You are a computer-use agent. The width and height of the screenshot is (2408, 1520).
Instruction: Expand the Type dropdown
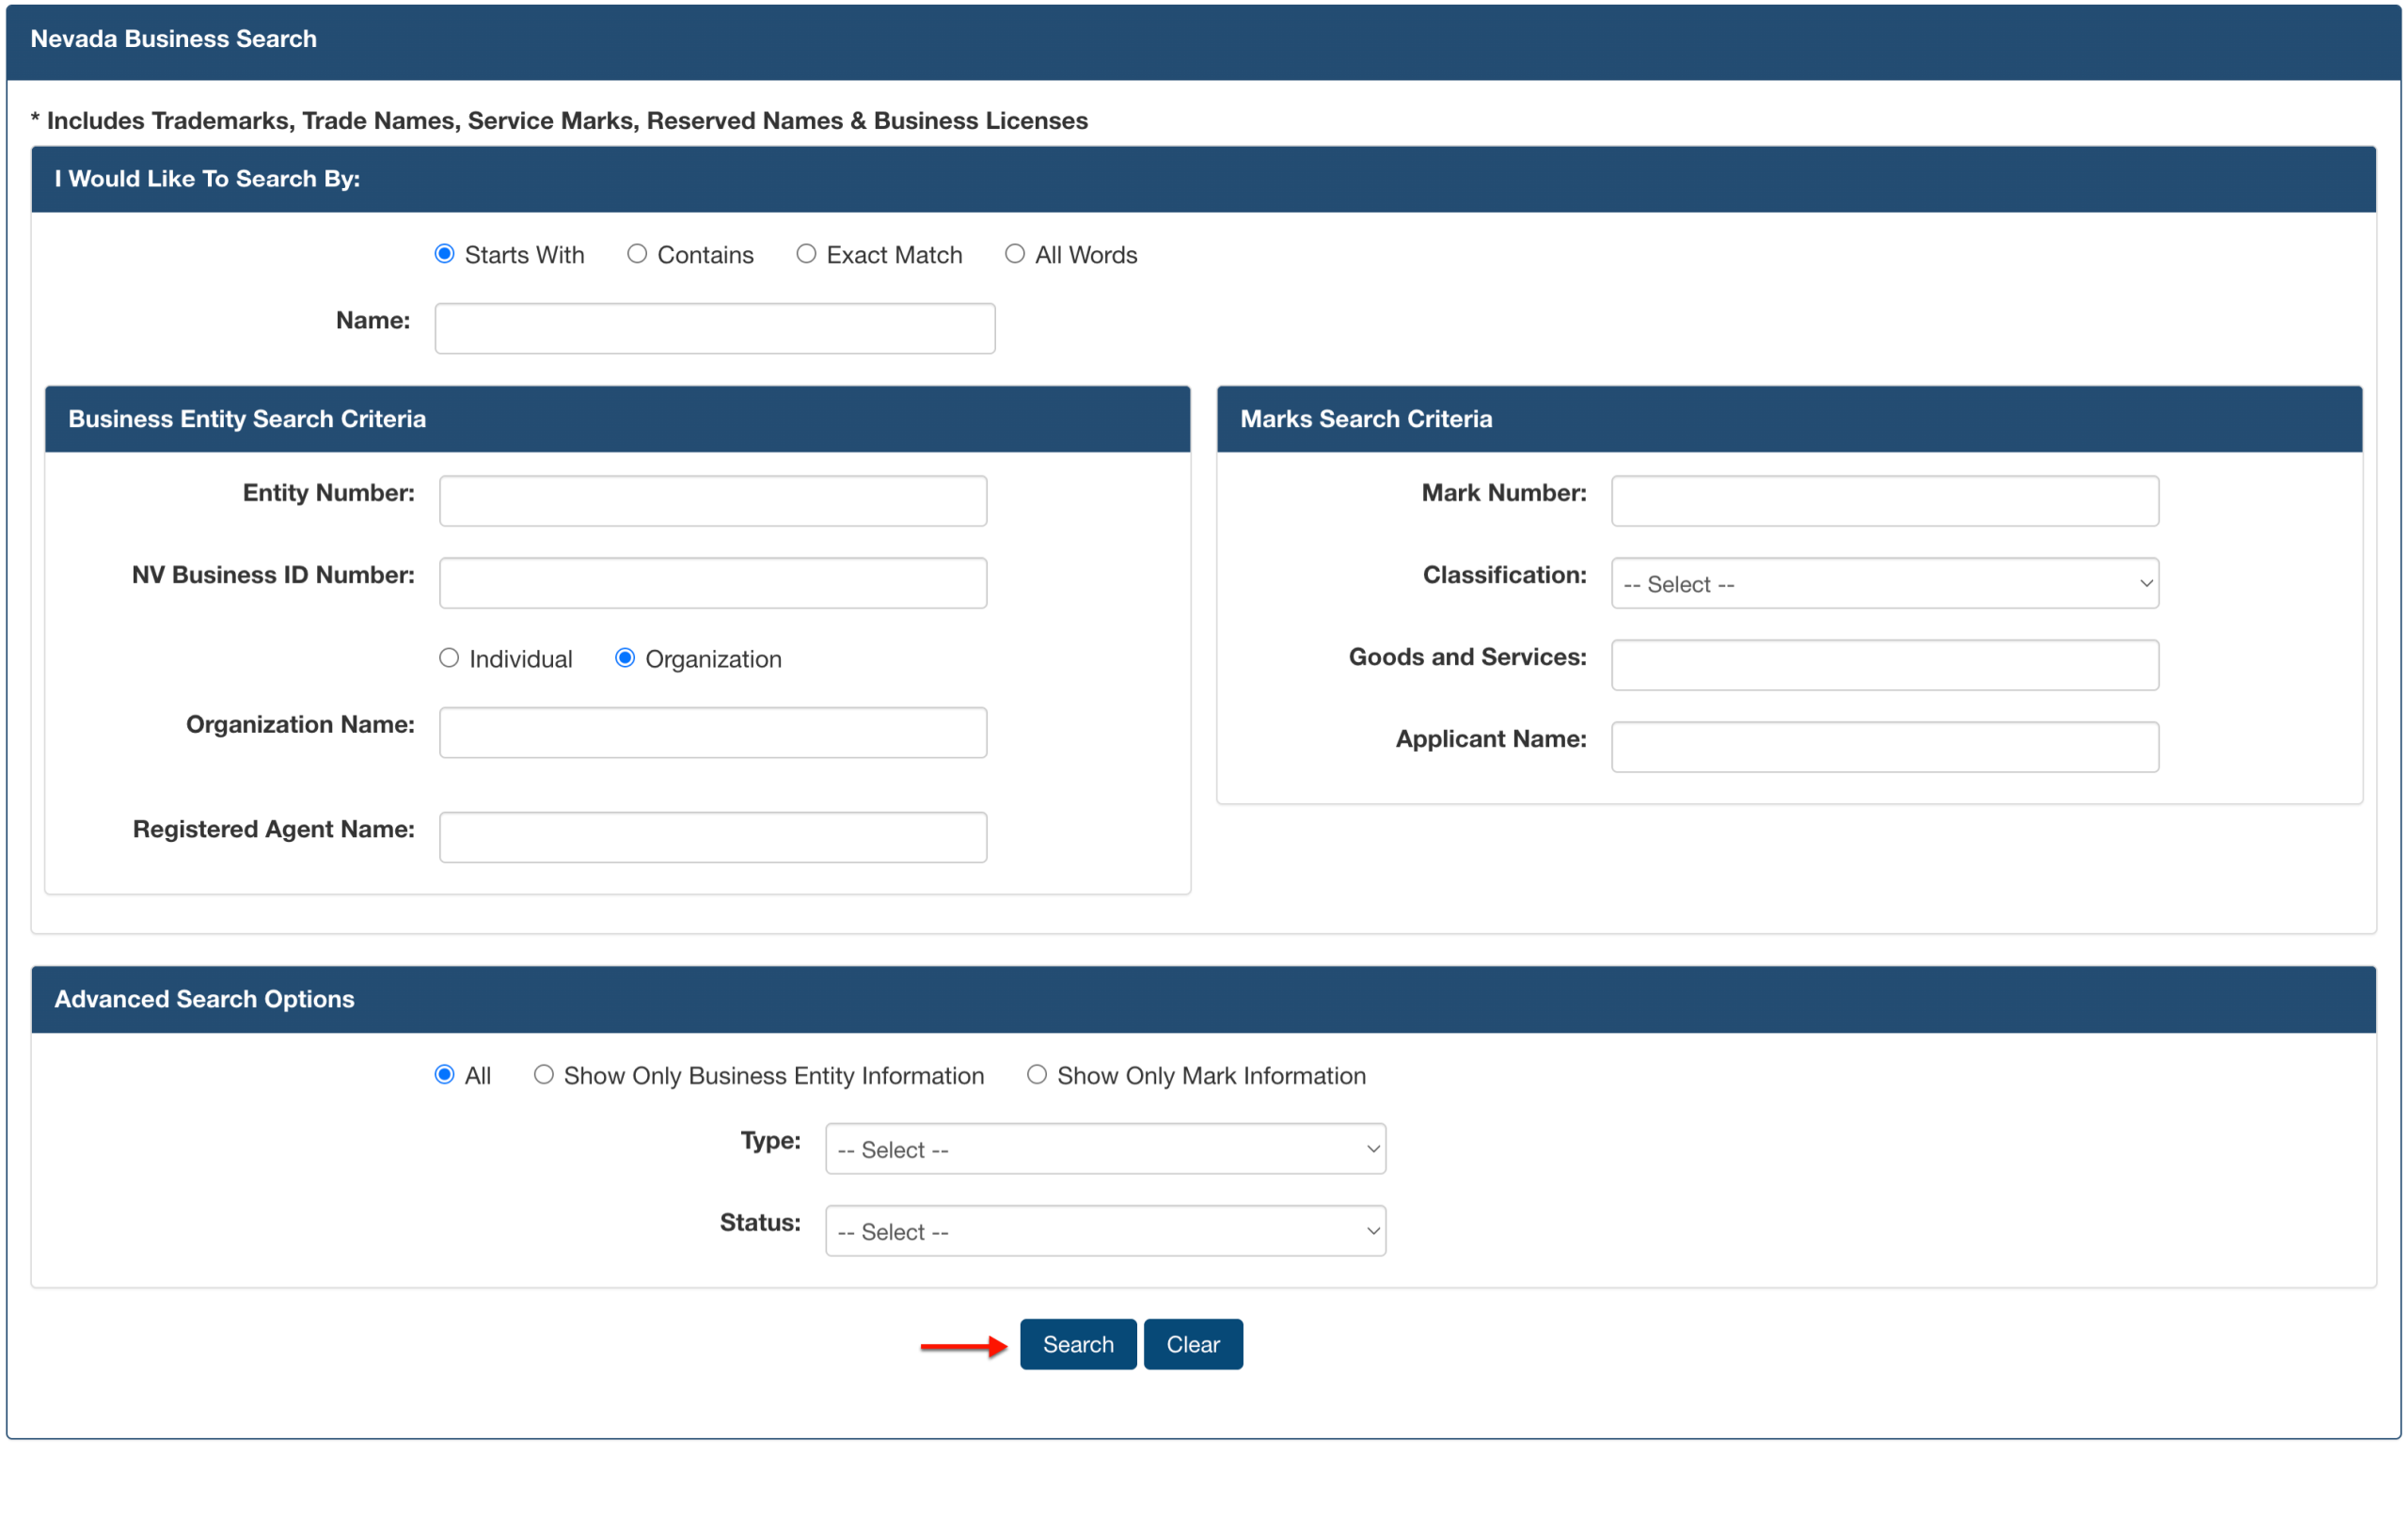1106,1149
